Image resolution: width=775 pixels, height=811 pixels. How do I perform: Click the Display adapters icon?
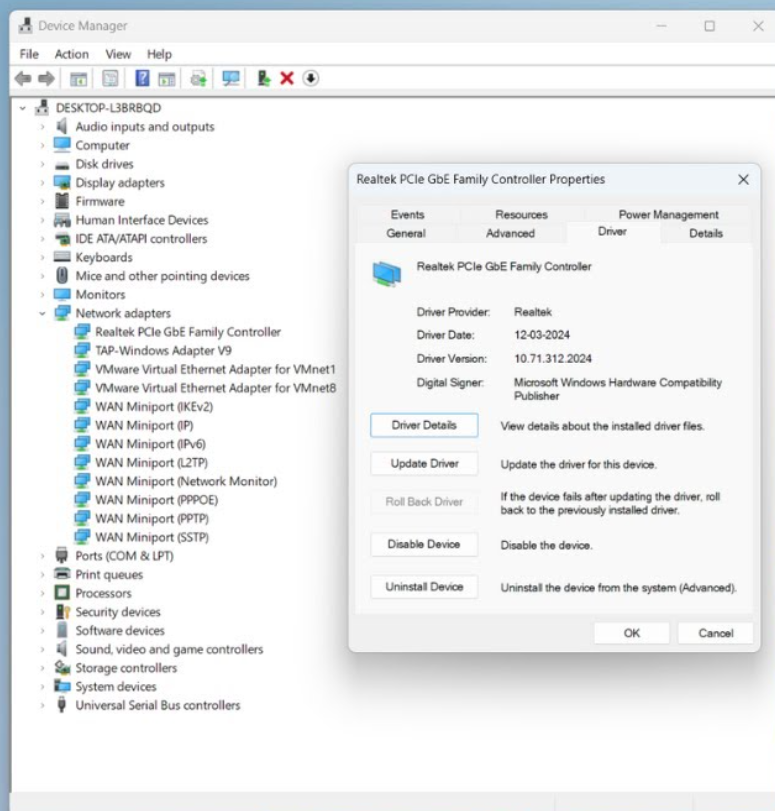pyautogui.click(x=62, y=183)
